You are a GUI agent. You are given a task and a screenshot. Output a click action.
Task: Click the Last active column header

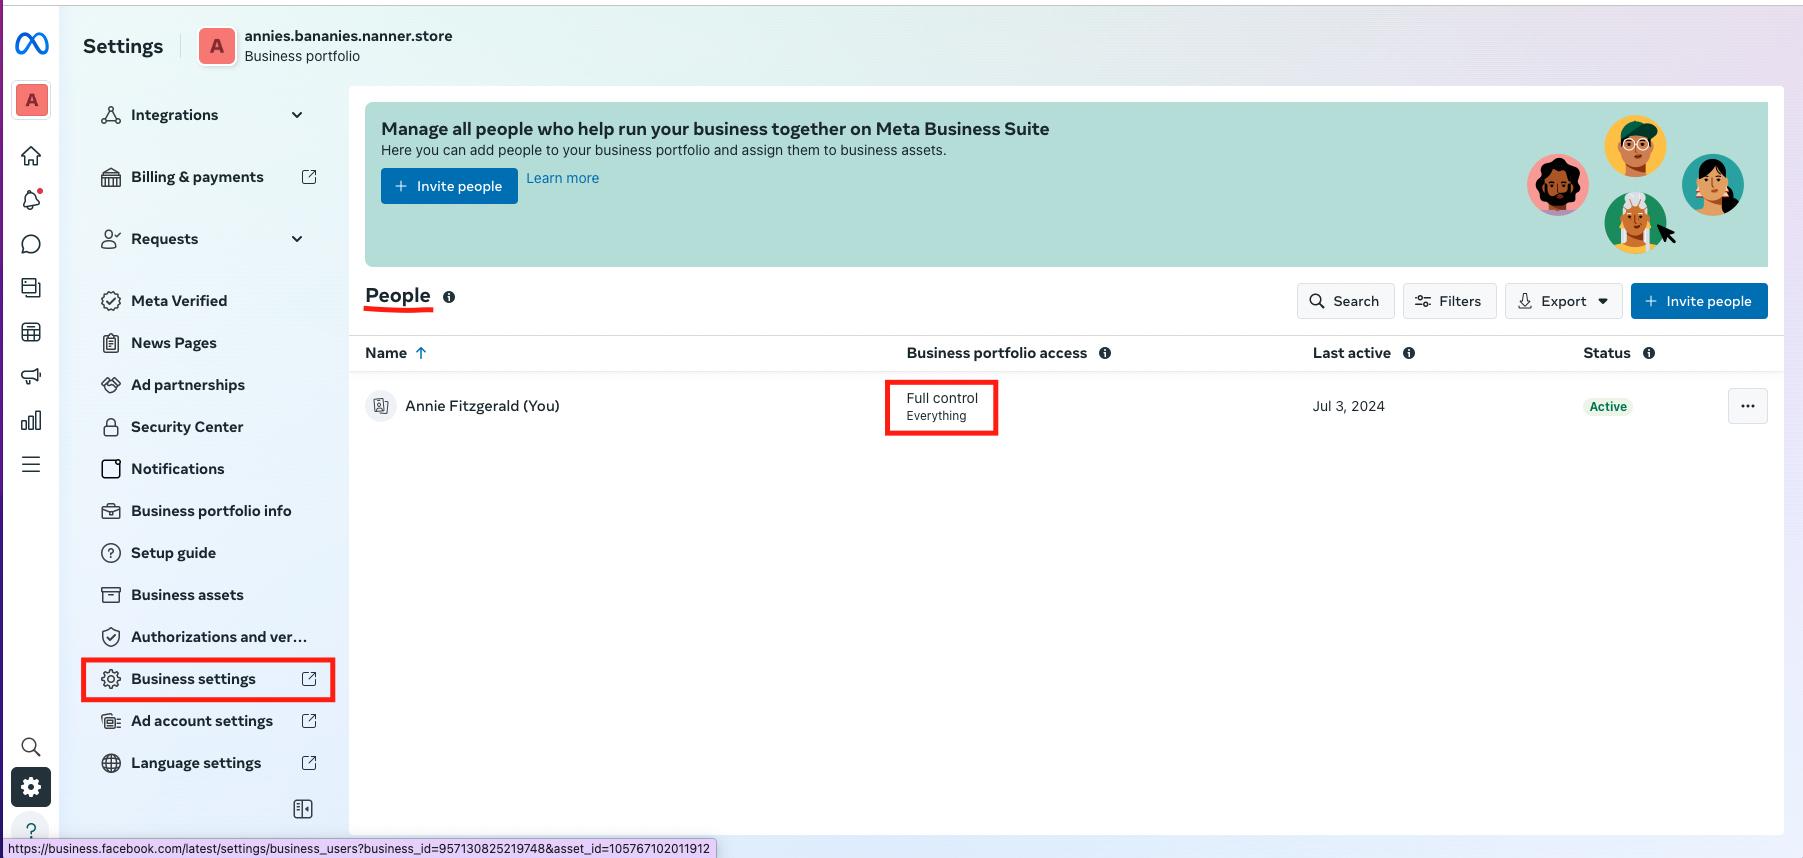point(1351,353)
